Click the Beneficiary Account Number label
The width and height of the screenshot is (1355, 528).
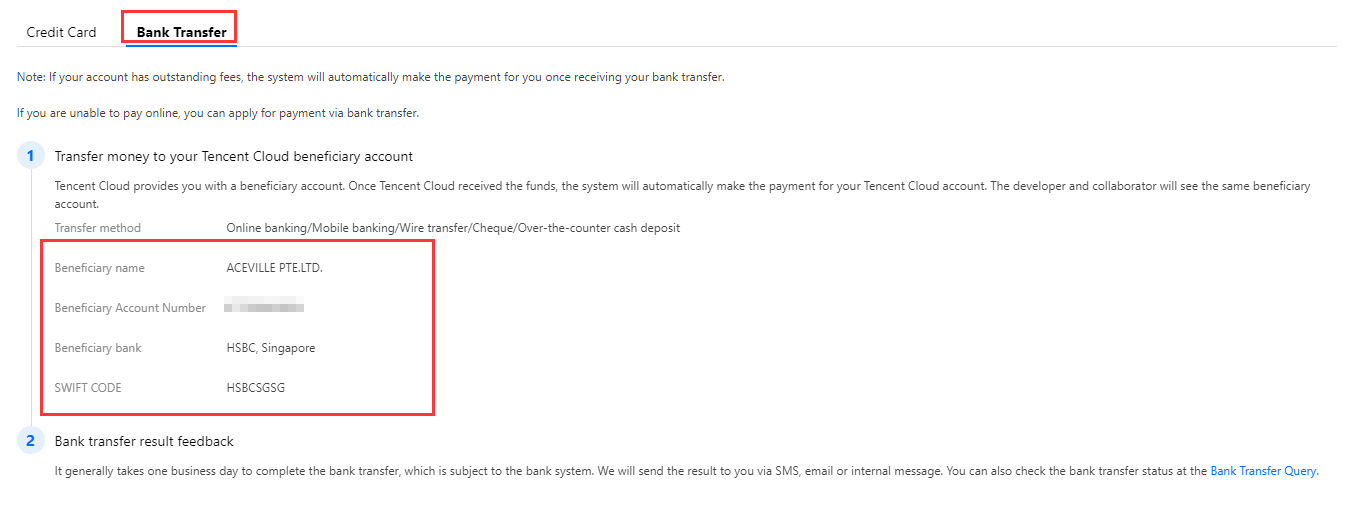click(x=130, y=308)
